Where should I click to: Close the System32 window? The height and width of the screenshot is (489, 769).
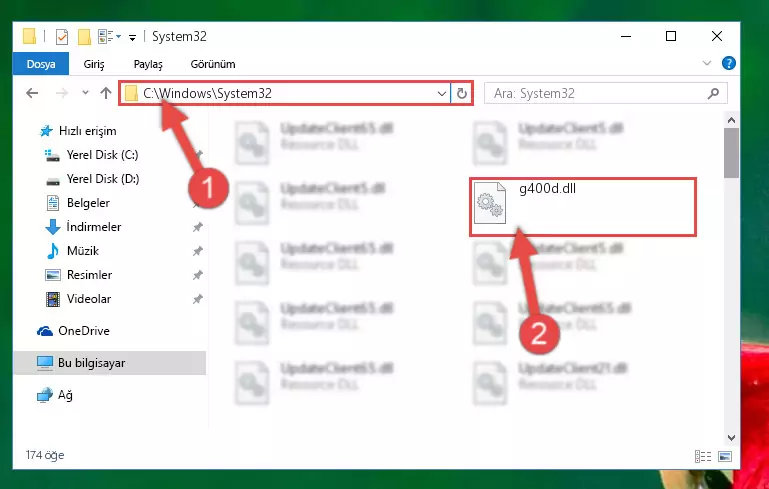[717, 36]
